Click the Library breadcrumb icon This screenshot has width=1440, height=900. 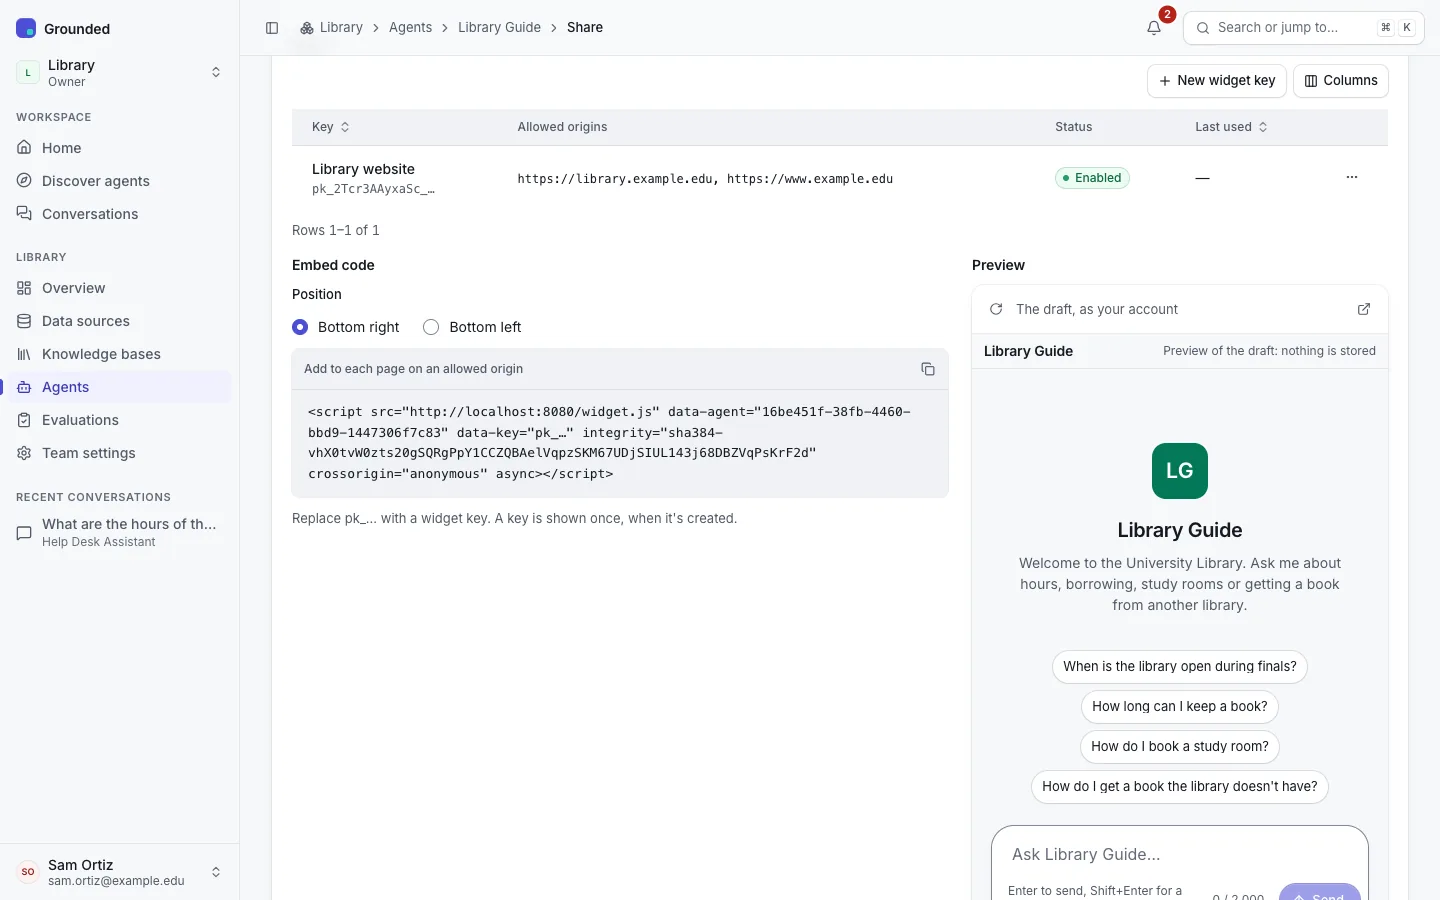tap(307, 28)
